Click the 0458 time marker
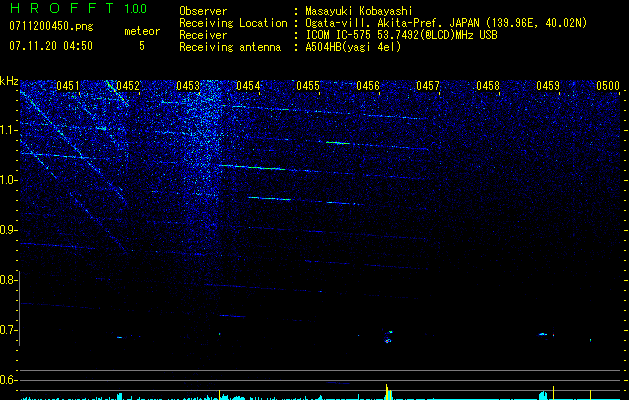 488,86
